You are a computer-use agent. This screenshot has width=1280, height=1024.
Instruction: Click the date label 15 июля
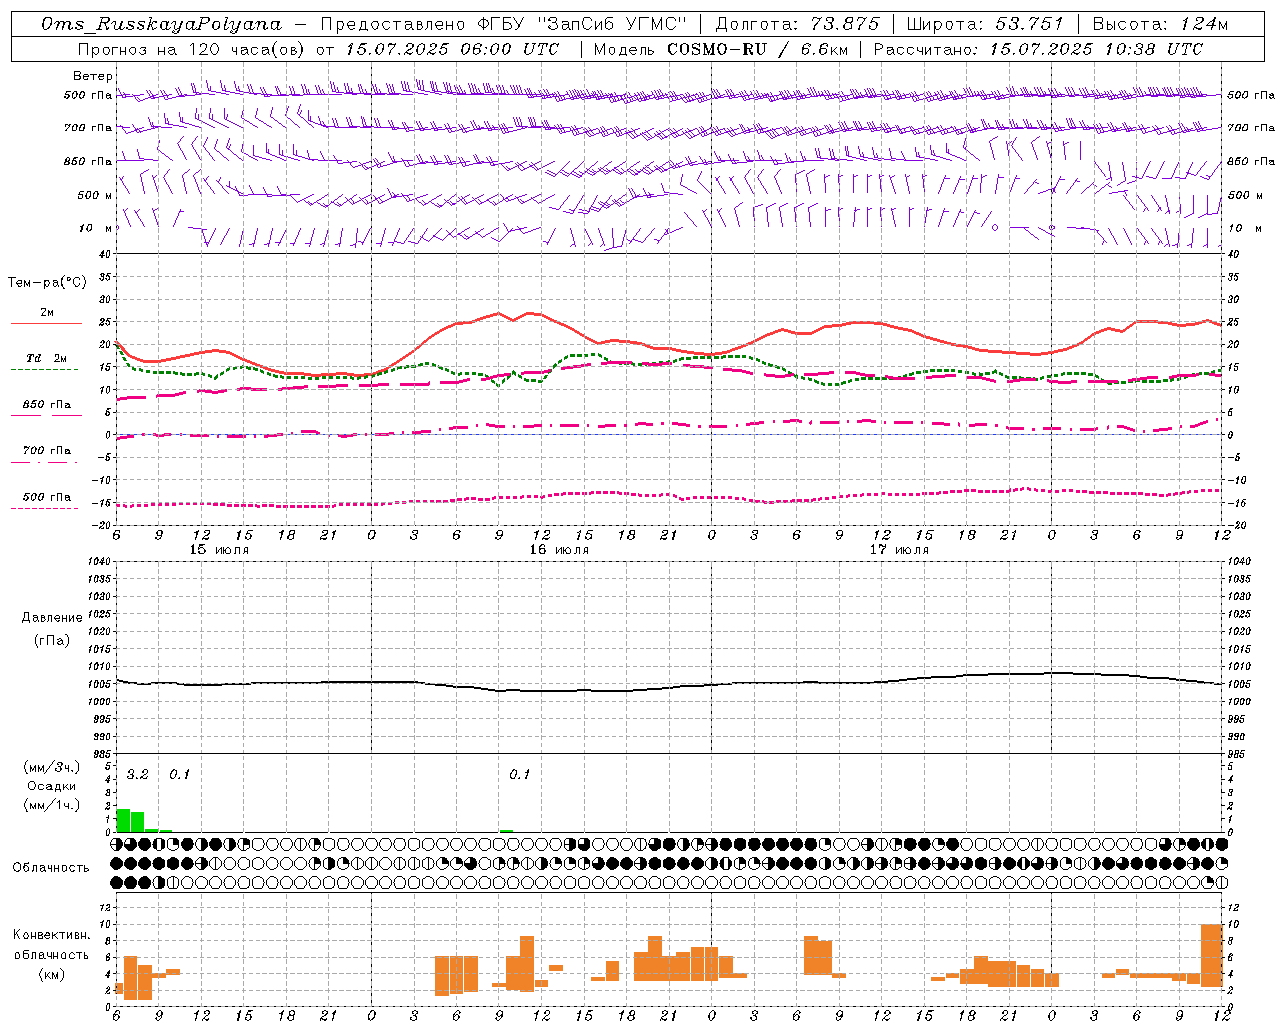pos(219,550)
